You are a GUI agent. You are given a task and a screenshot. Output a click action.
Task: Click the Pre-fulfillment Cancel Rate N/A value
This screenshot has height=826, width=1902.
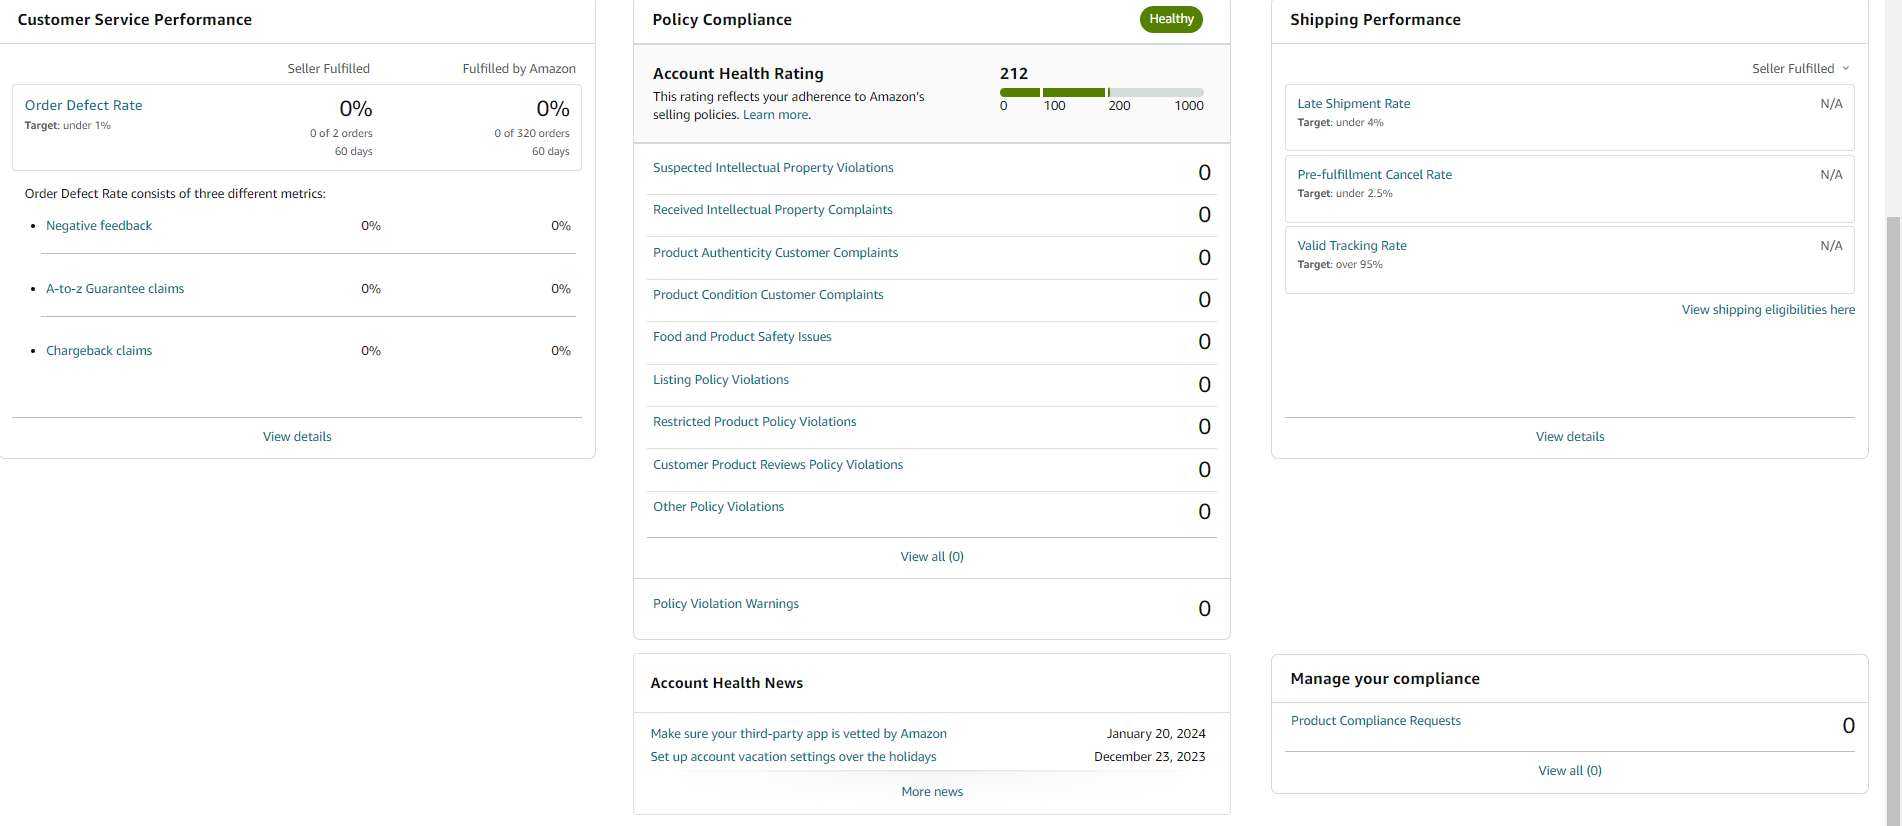[x=1831, y=175]
